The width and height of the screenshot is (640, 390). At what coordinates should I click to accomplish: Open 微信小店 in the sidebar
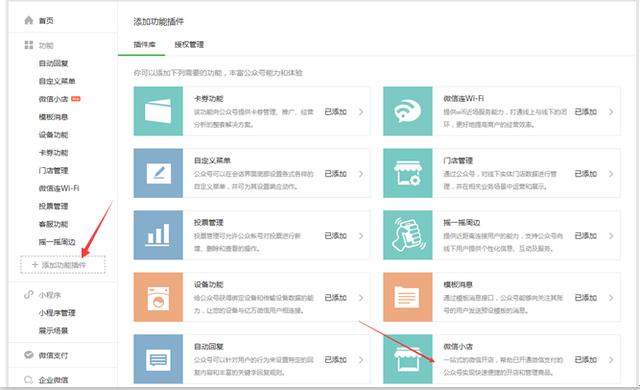(x=53, y=99)
